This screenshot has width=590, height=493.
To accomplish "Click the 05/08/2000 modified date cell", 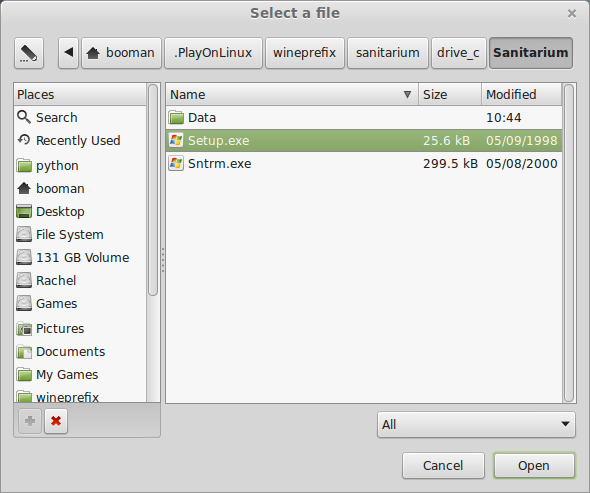I will (522, 164).
